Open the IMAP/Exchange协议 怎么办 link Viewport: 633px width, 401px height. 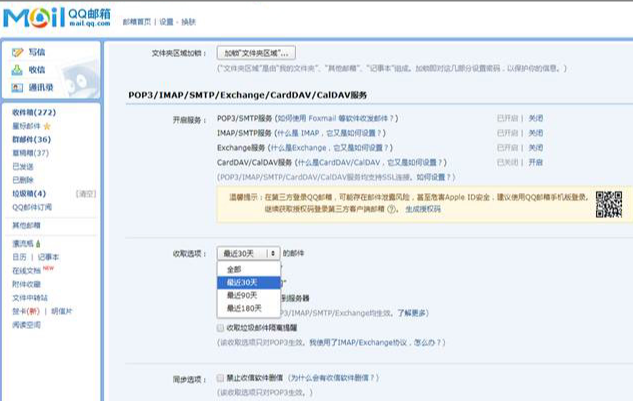(376, 342)
